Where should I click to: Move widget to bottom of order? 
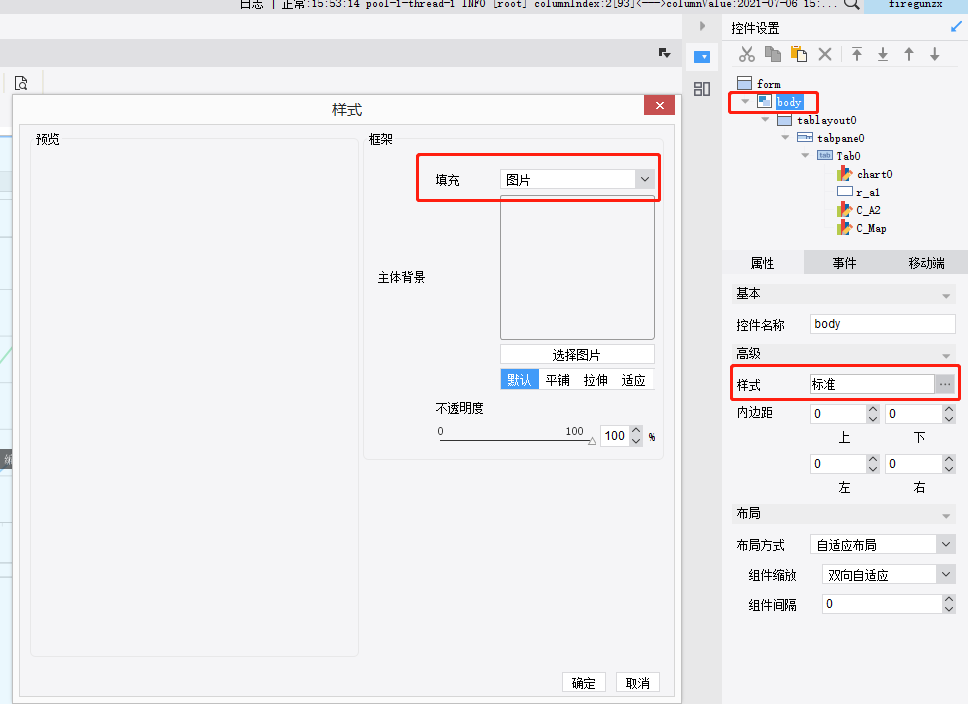(x=883, y=54)
